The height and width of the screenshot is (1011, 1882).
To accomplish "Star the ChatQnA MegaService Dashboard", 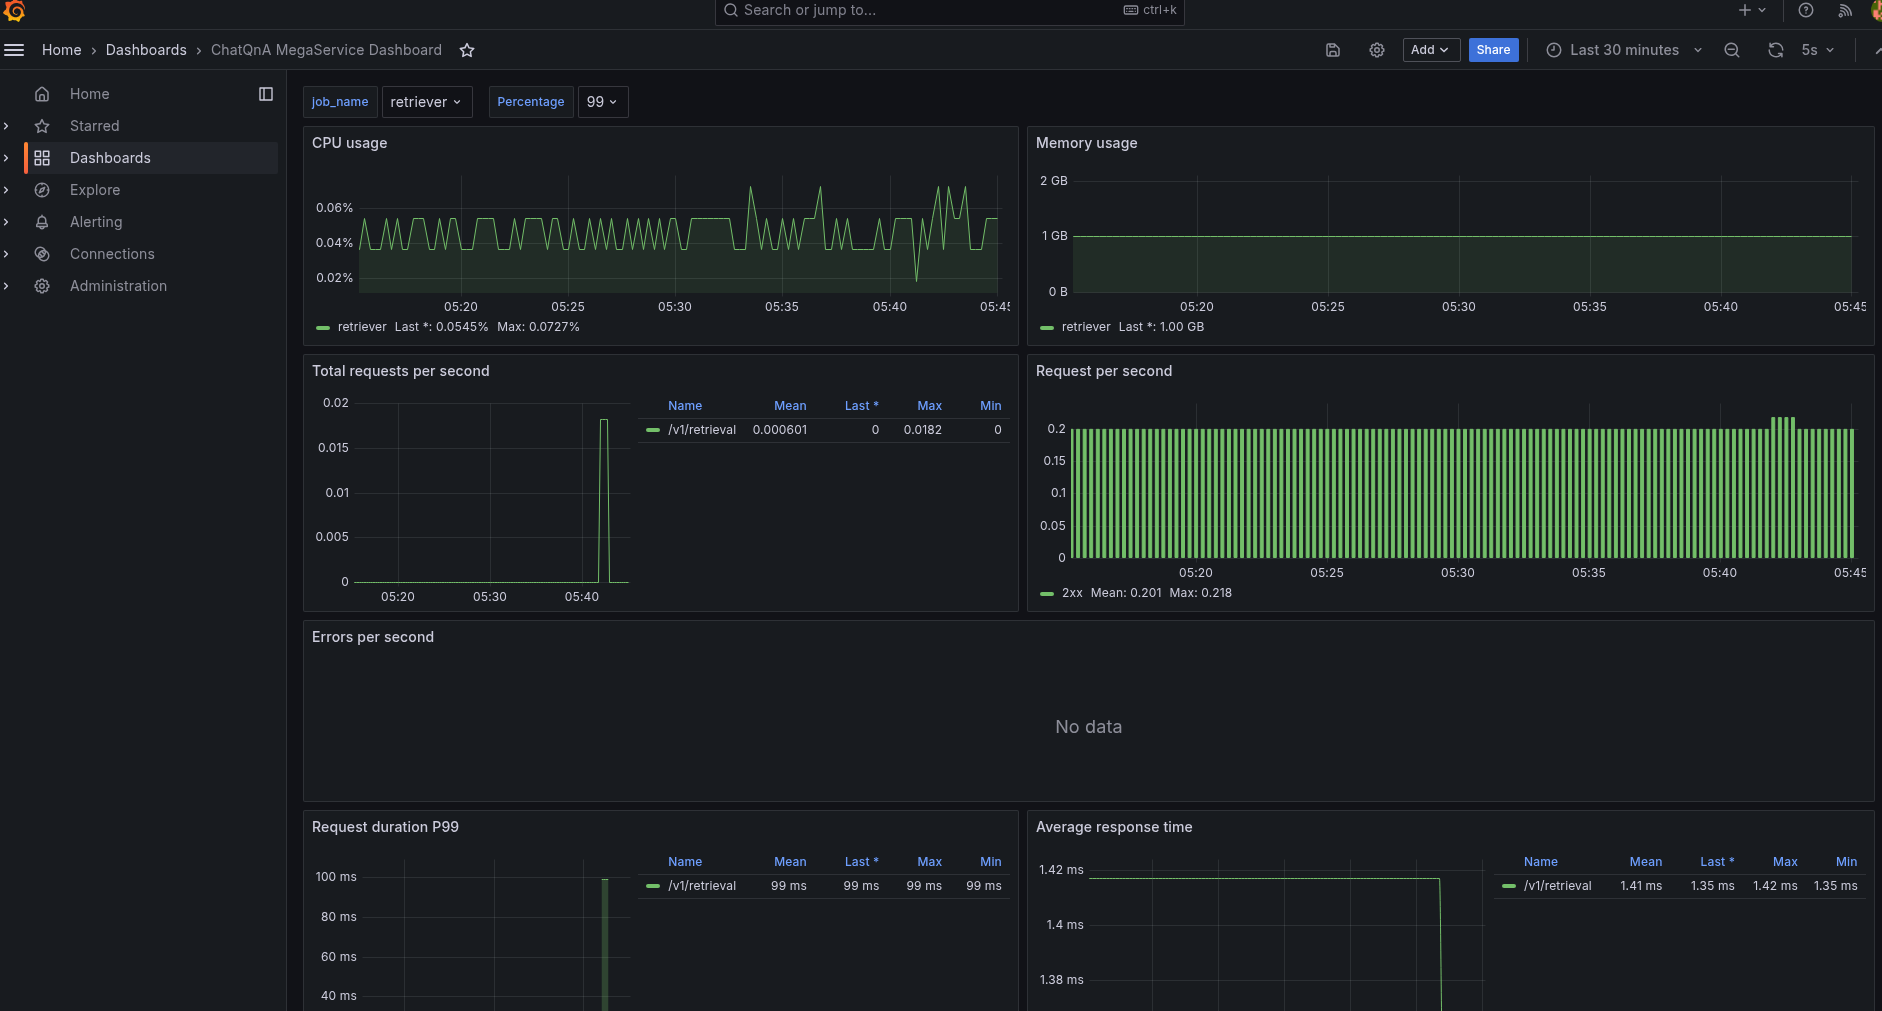I will pyautogui.click(x=467, y=50).
